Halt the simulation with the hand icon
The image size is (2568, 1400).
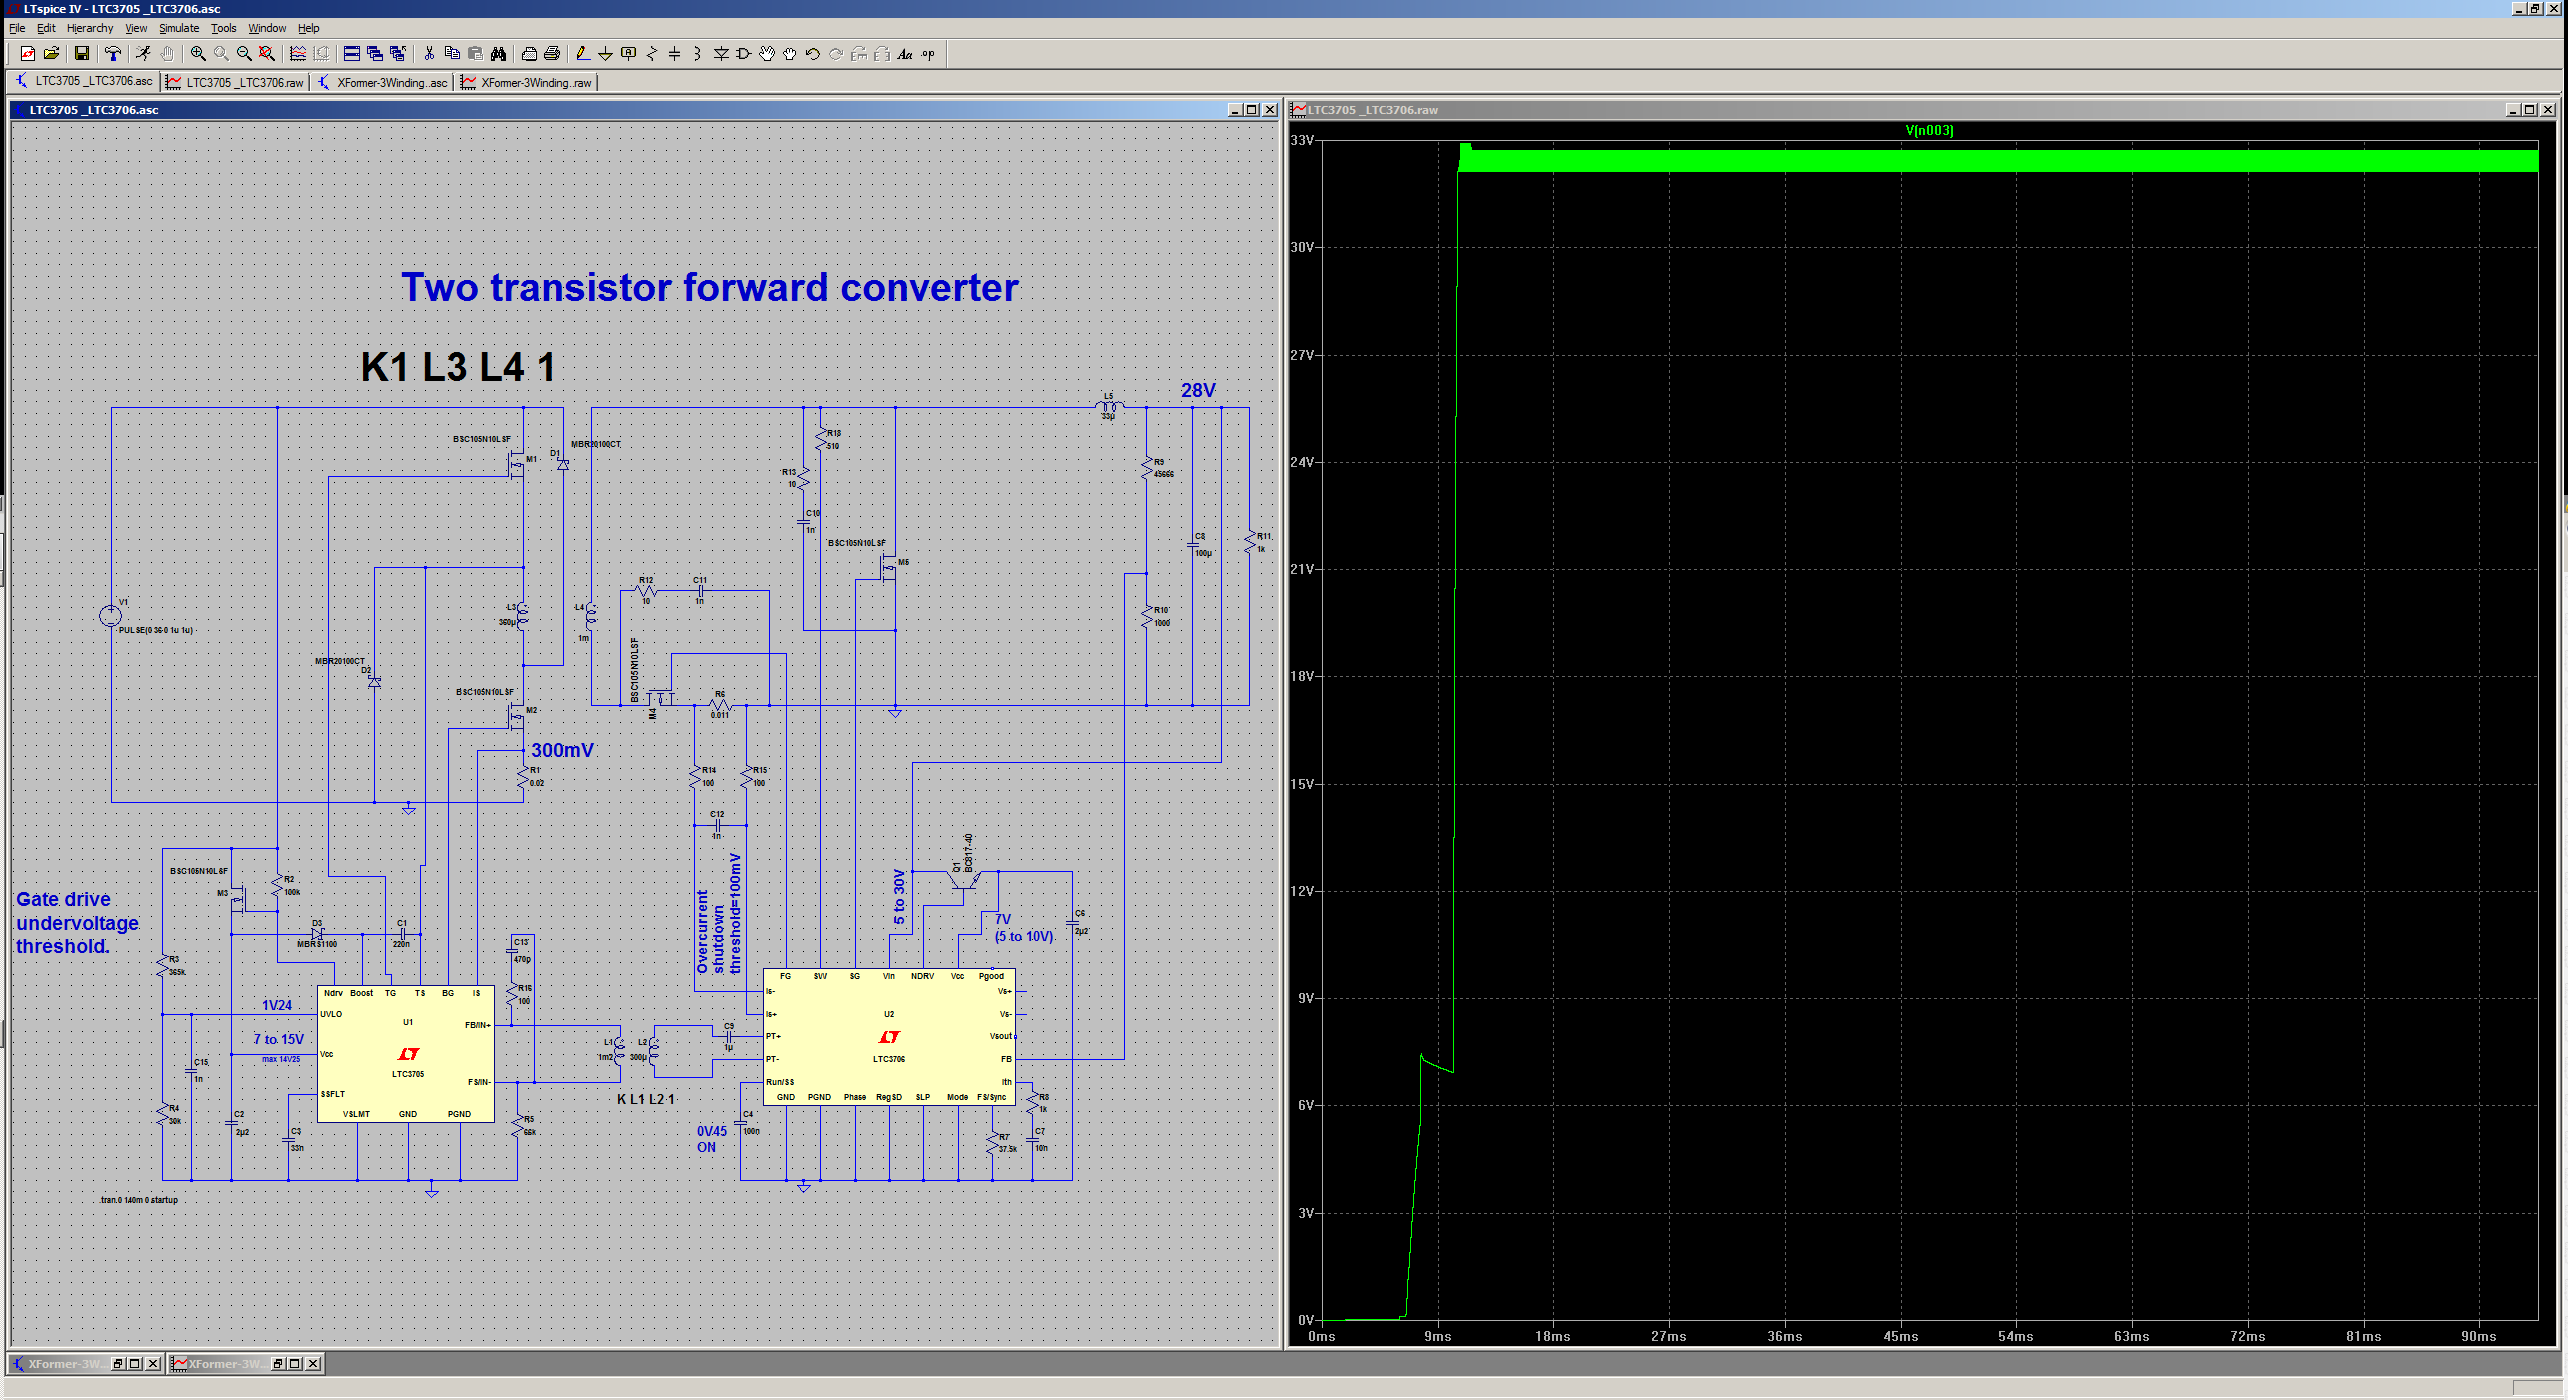167,54
